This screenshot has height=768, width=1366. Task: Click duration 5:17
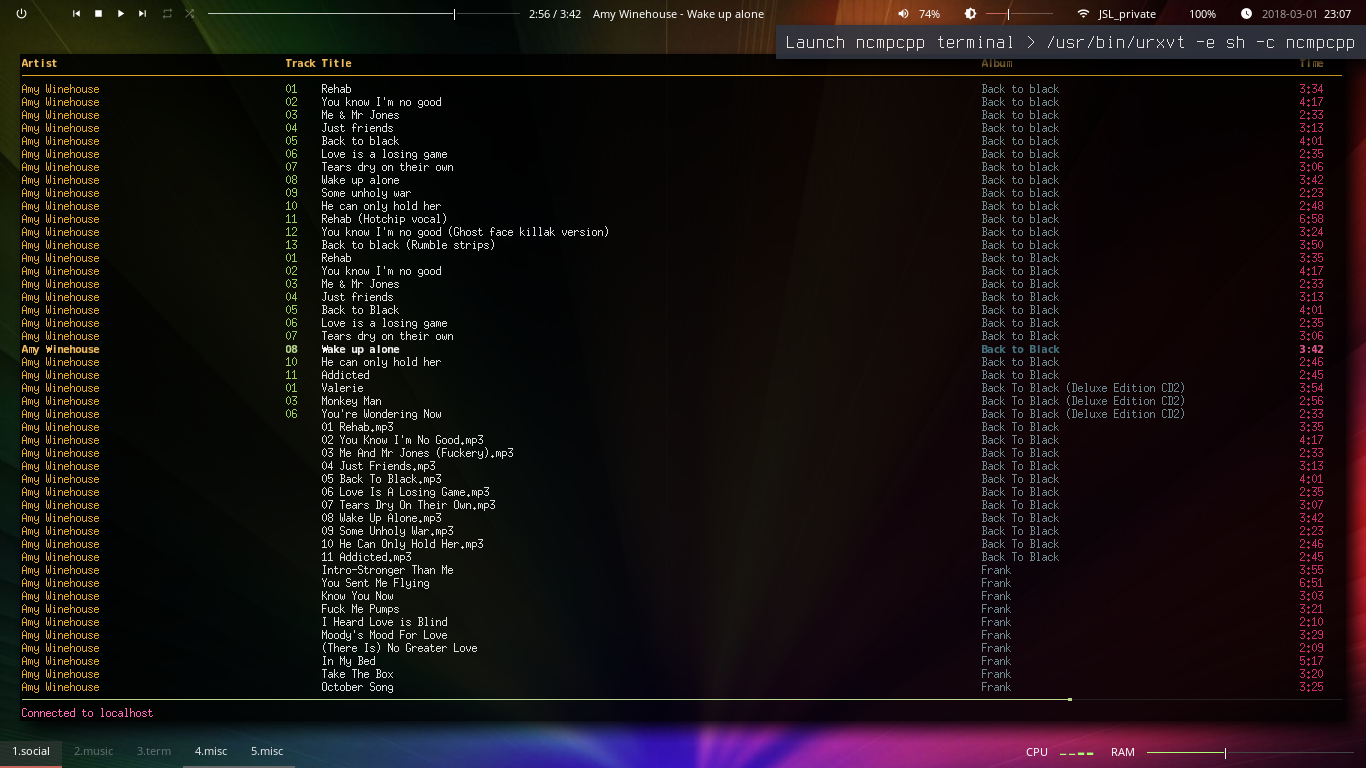point(1311,661)
